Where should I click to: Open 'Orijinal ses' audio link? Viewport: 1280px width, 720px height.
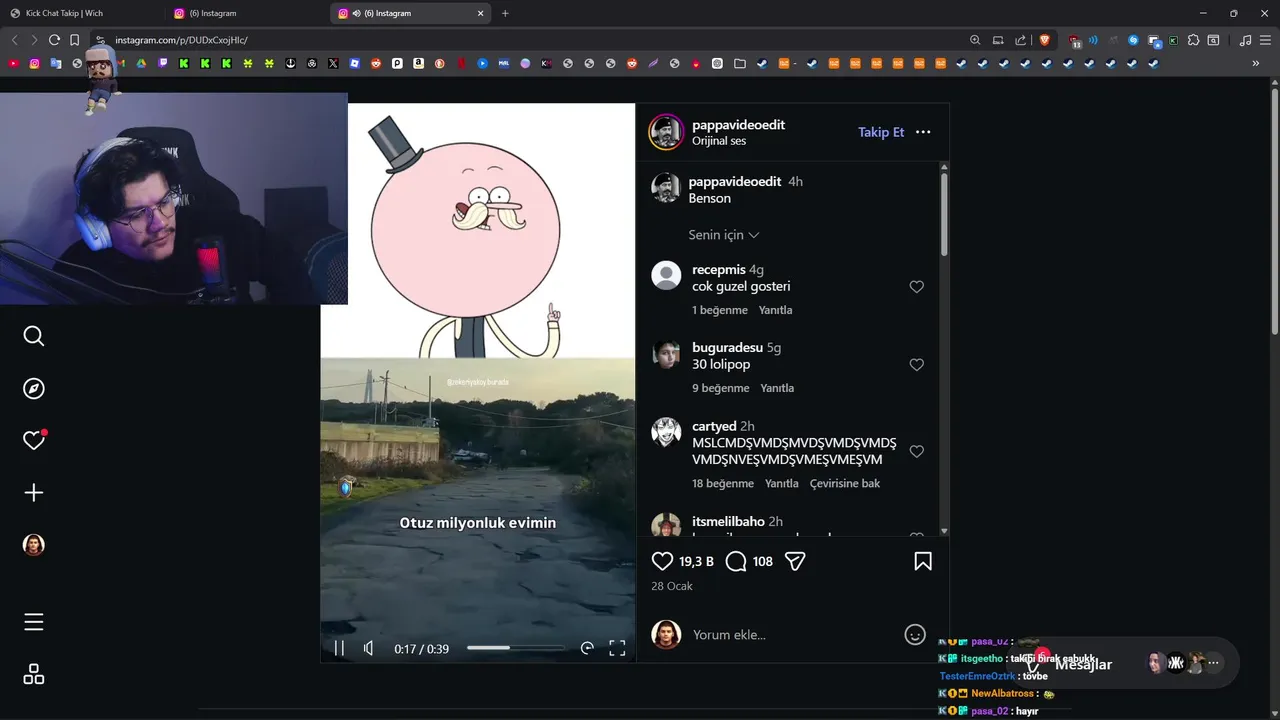click(719, 141)
